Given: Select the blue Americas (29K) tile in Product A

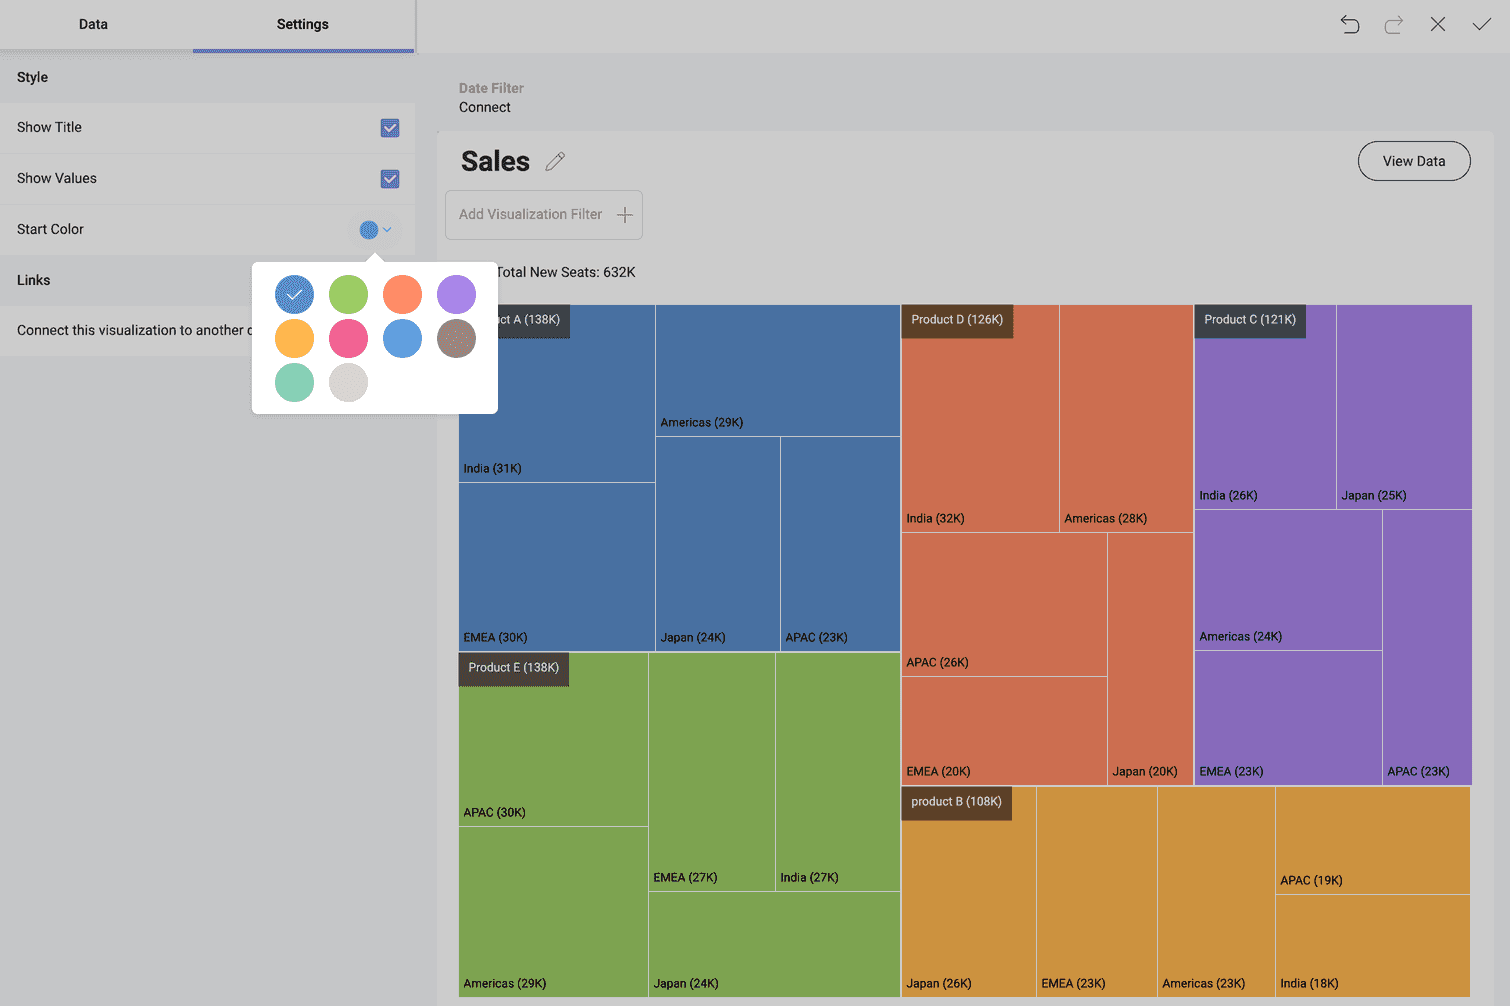Looking at the screenshot, I should 778,371.
